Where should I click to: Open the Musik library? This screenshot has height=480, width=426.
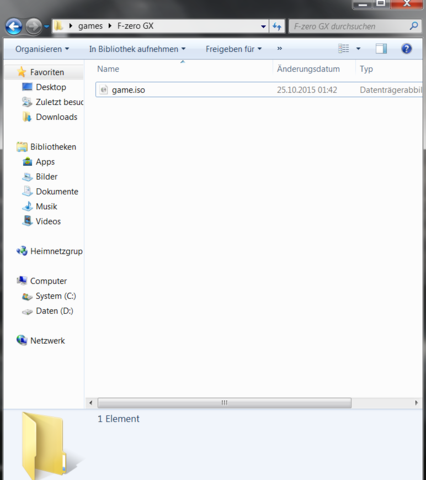pos(46,207)
